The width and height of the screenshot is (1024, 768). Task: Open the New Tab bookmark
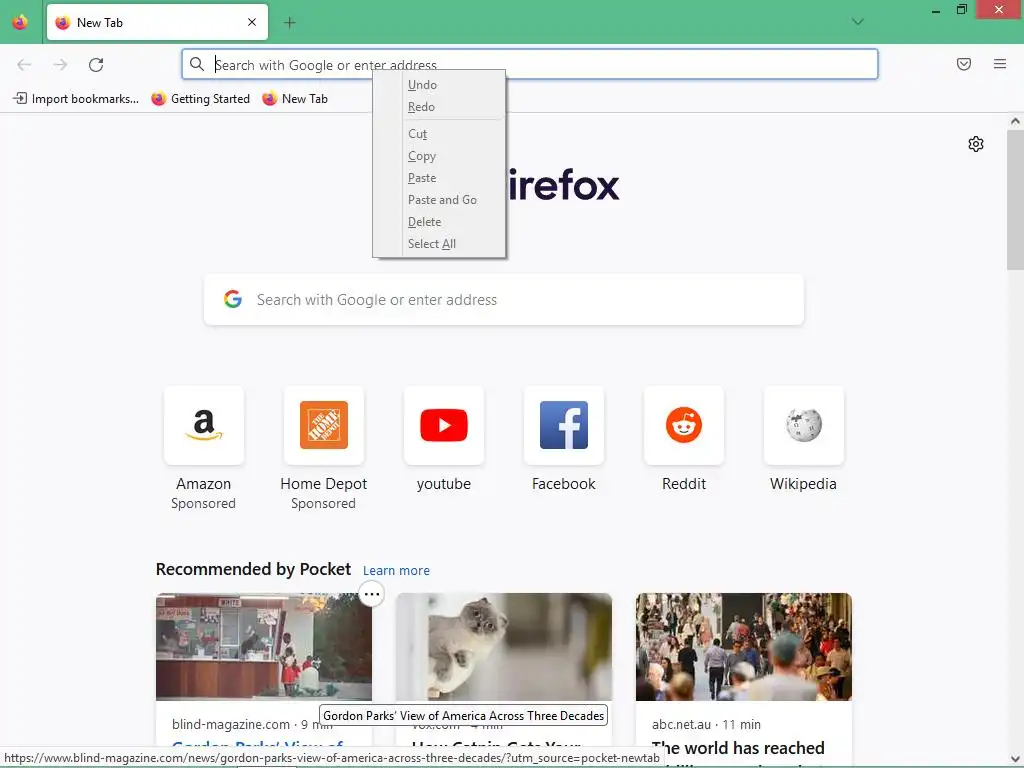[295, 99]
